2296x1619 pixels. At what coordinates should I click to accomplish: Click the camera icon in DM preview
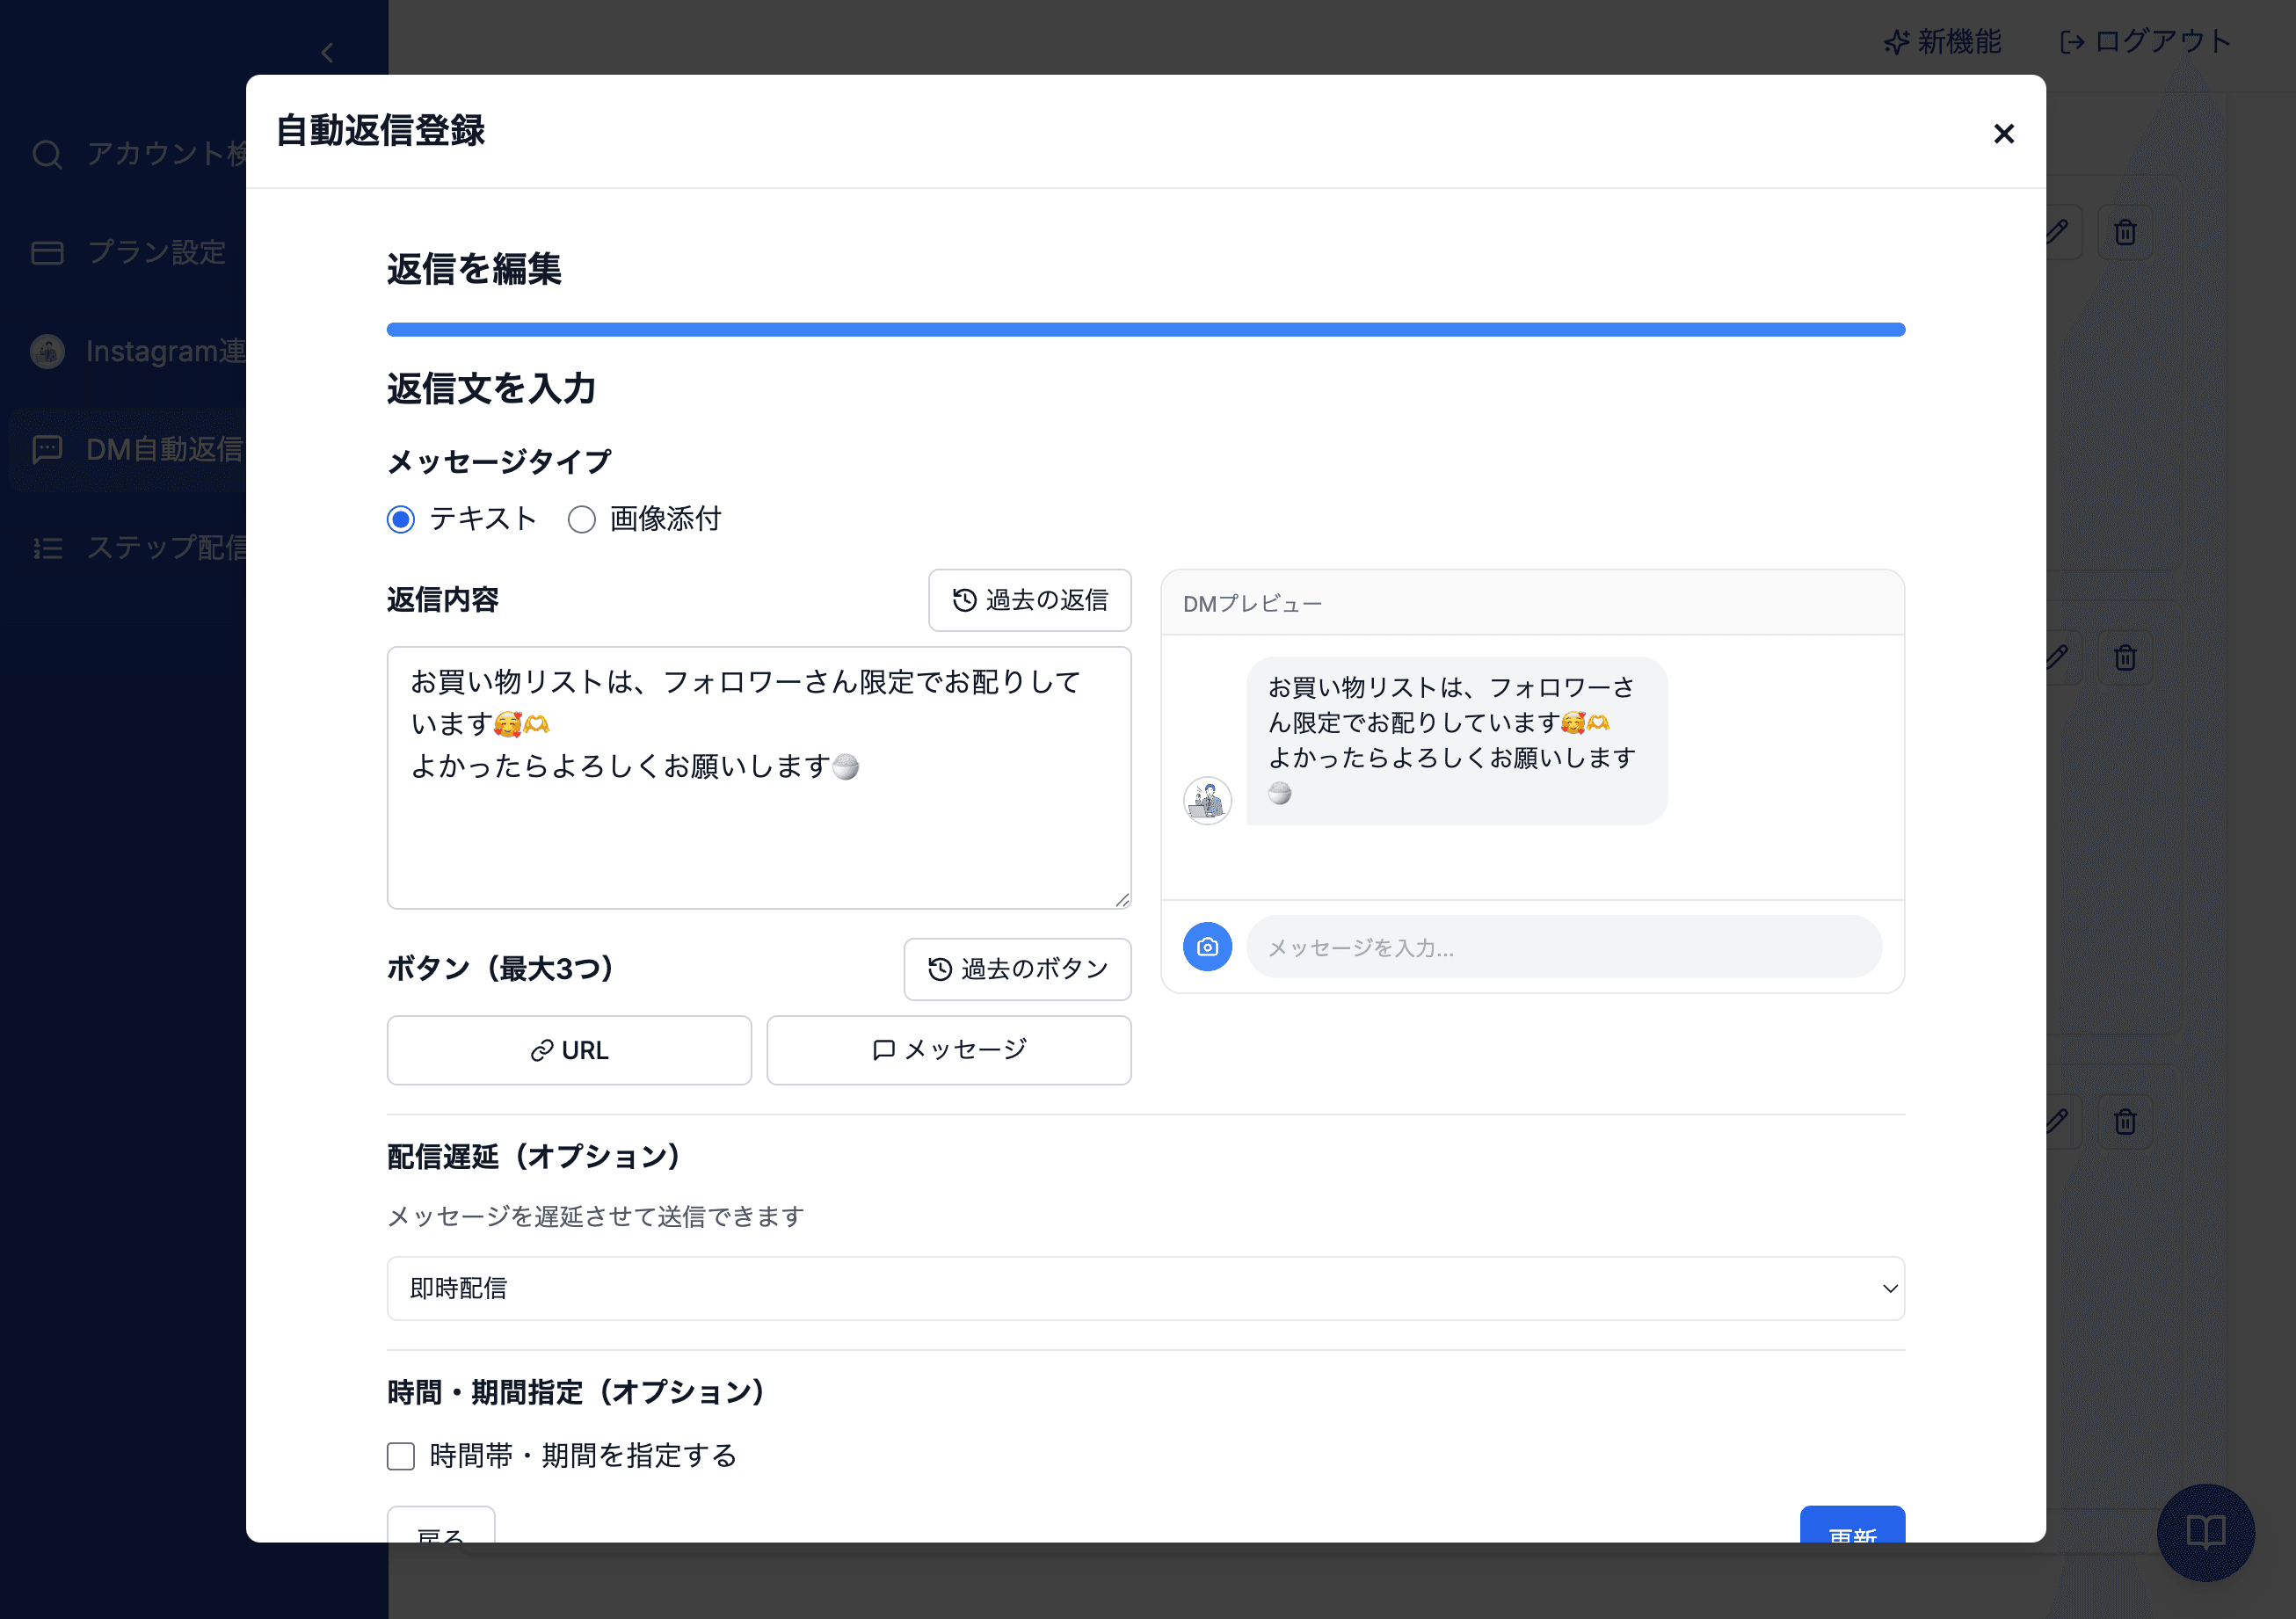pyautogui.click(x=1207, y=946)
